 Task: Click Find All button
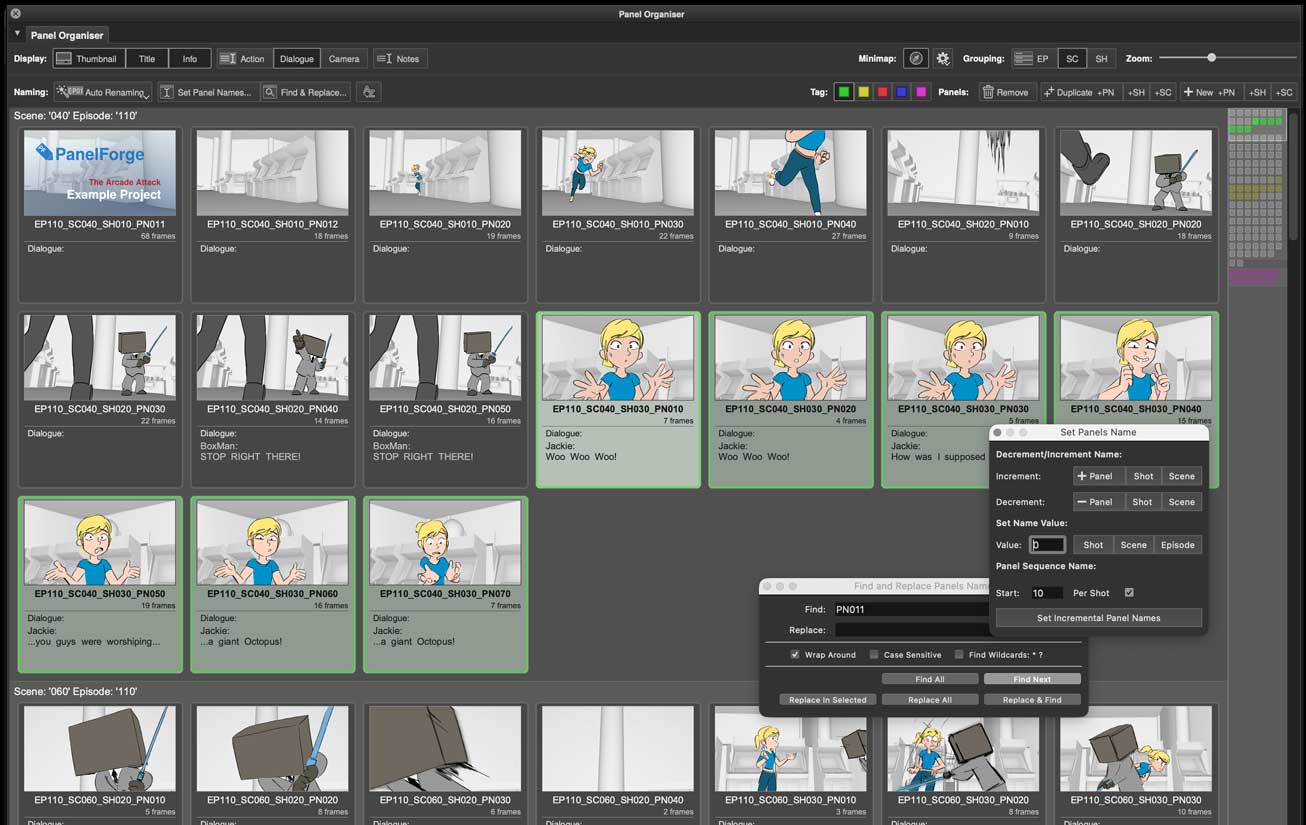(x=930, y=679)
